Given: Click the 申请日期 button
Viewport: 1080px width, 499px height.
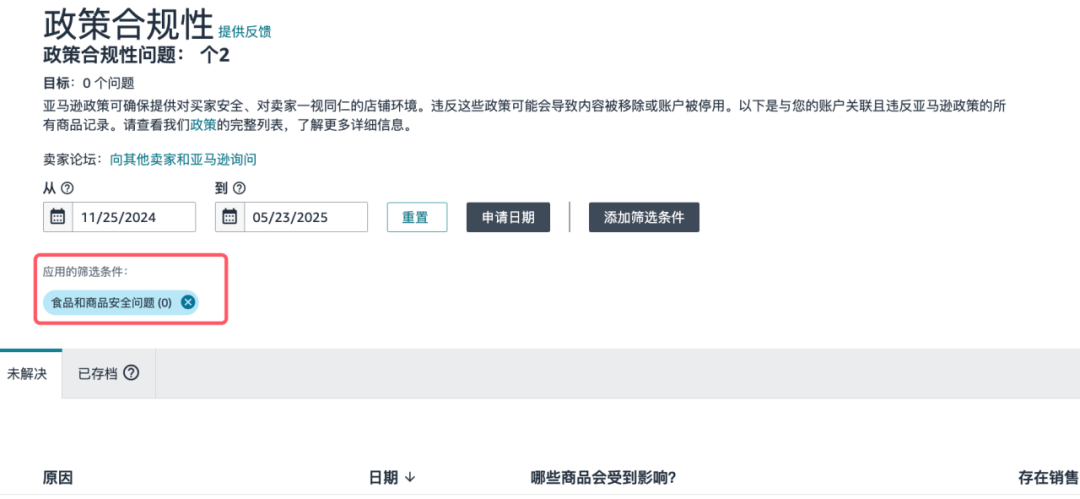Looking at the screenshot, I should [x=508, y=217].
